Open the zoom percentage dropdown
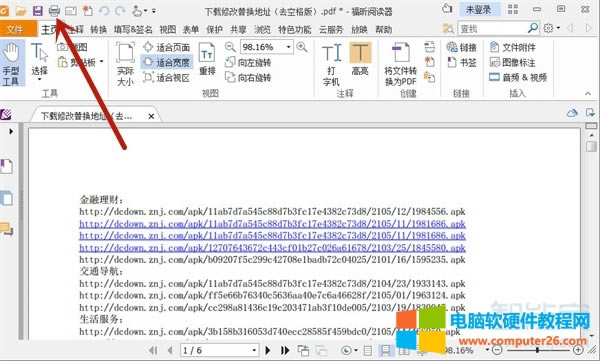Viewport: 600px width, 361px height. 289,47
